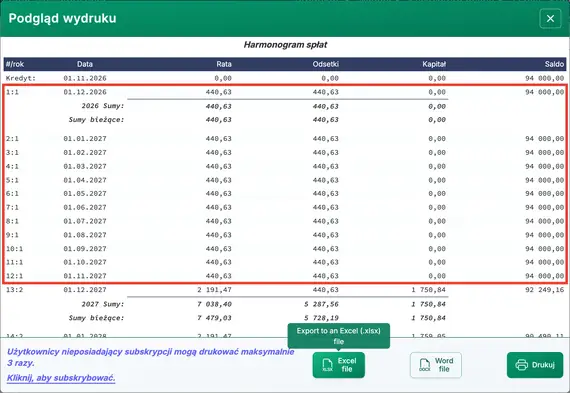Screen dimensions: 570x393
Task: Click saldo value 92 249,16
Action: [x=545, y=290]
